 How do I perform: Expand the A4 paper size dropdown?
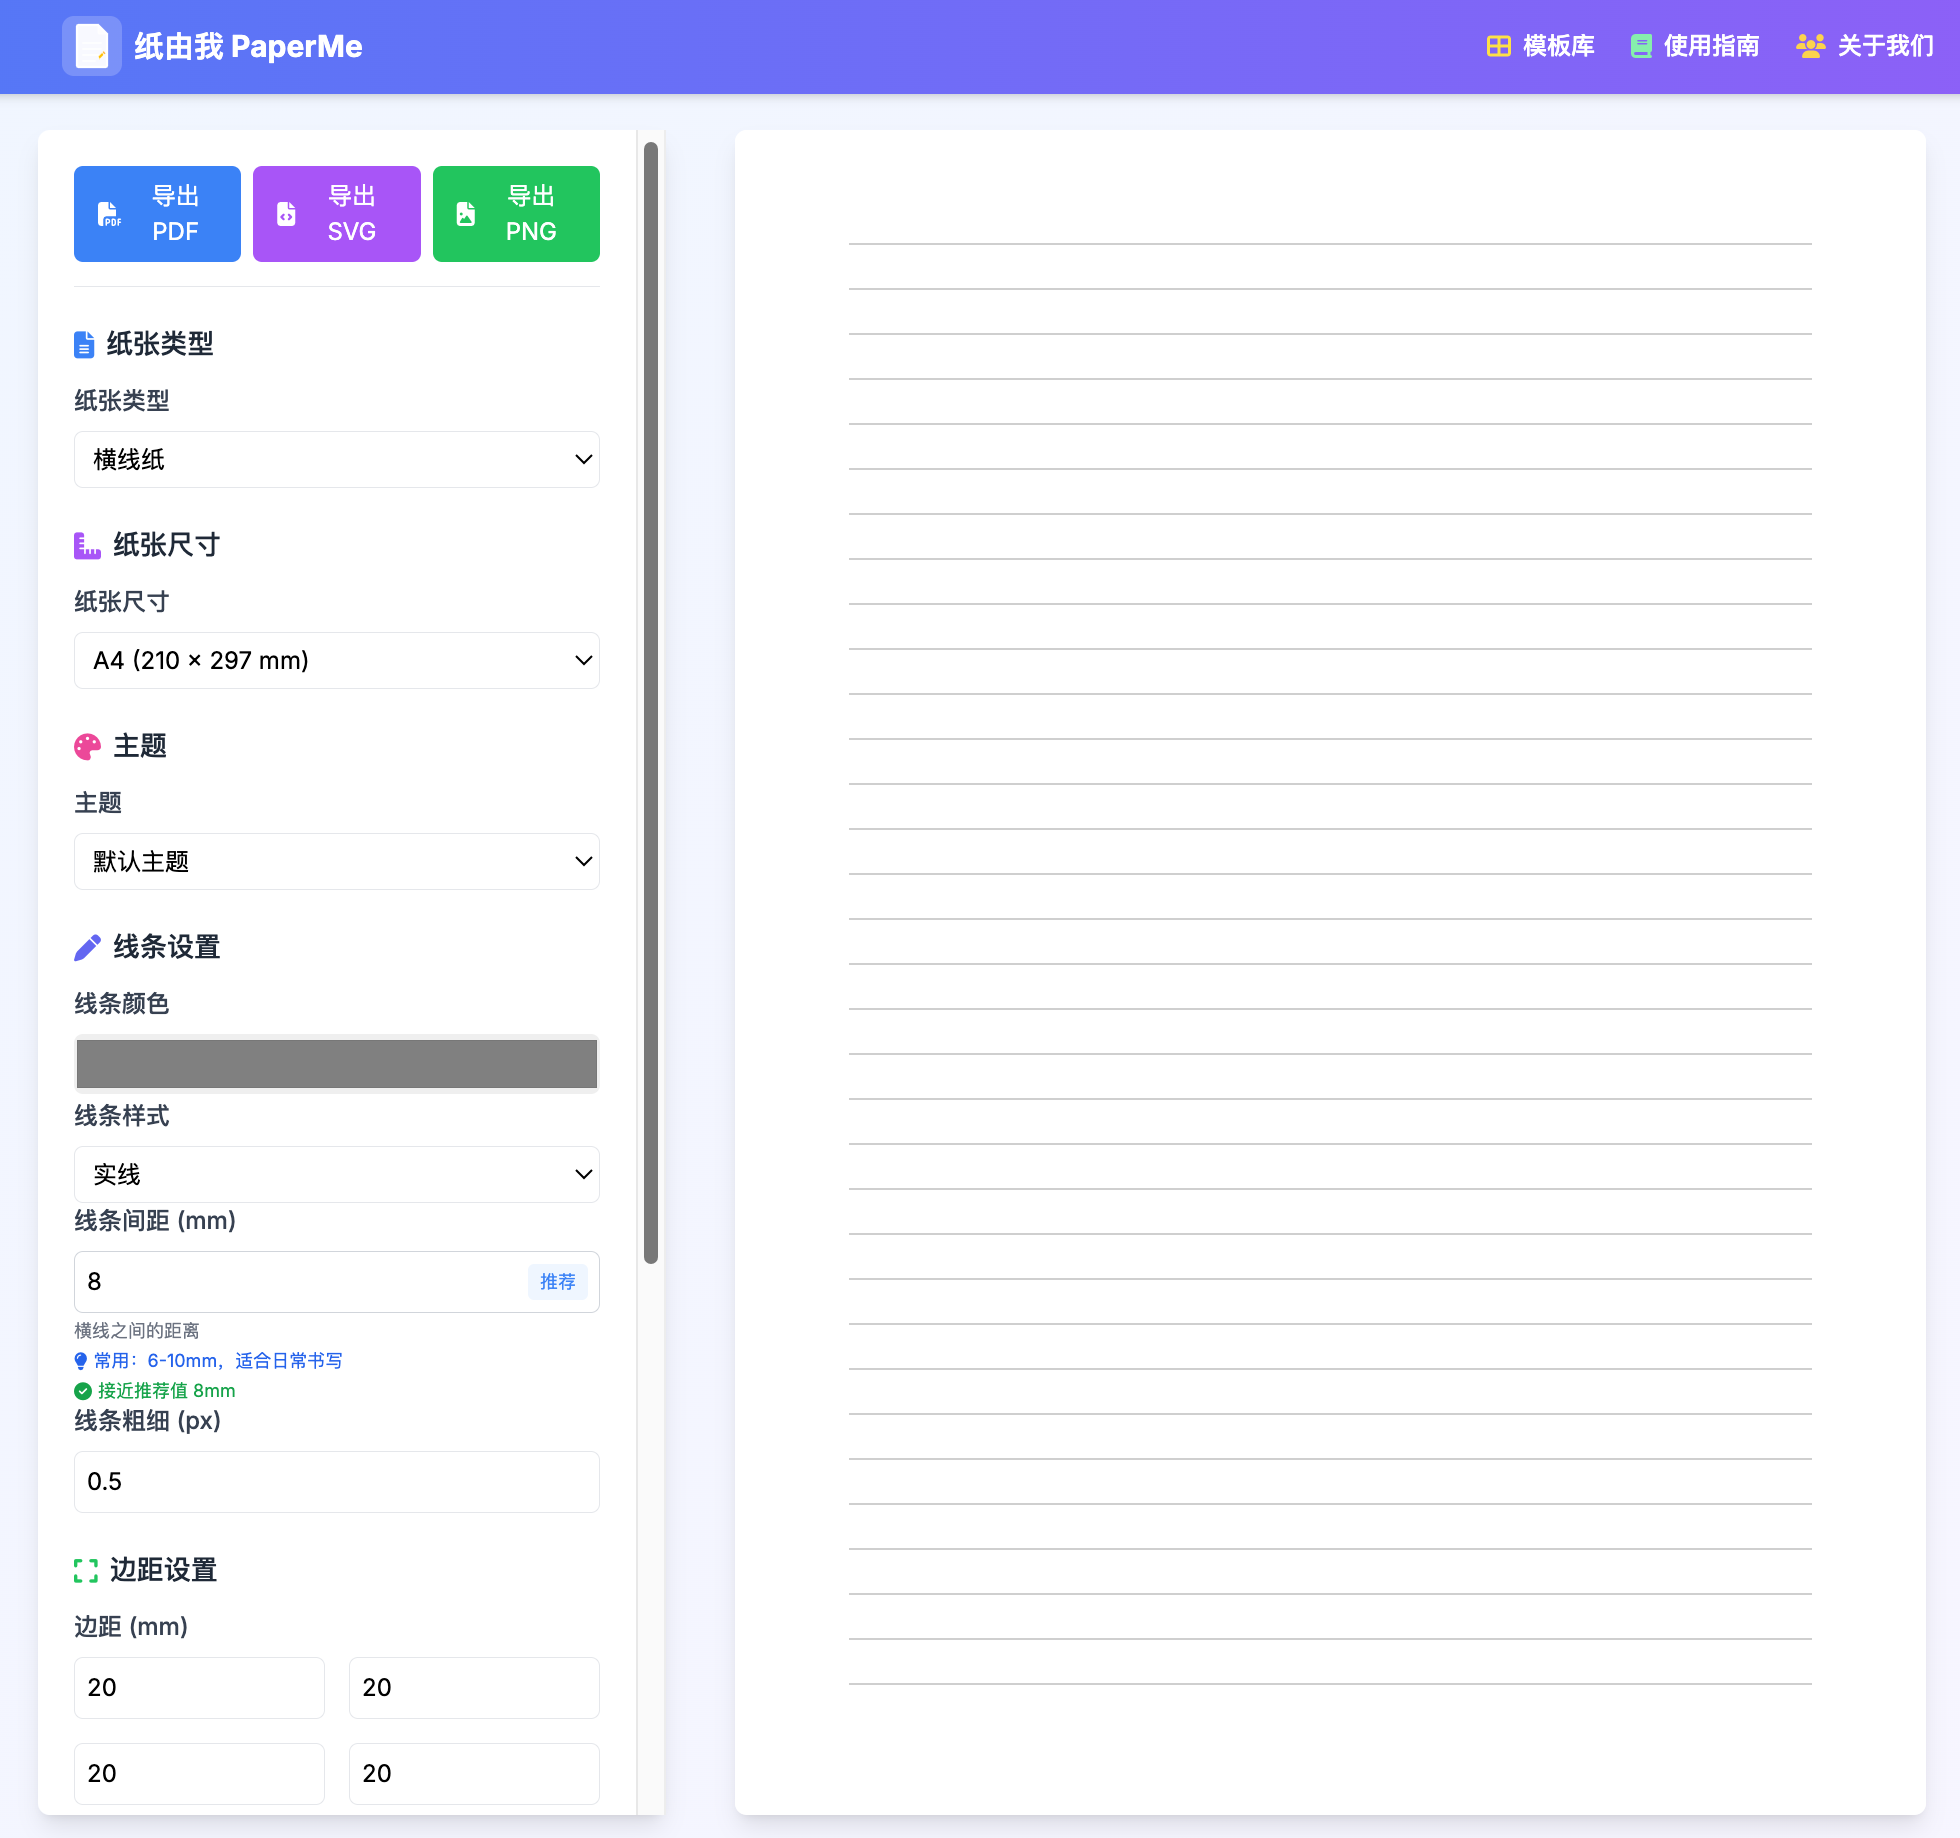pos(336,660)
